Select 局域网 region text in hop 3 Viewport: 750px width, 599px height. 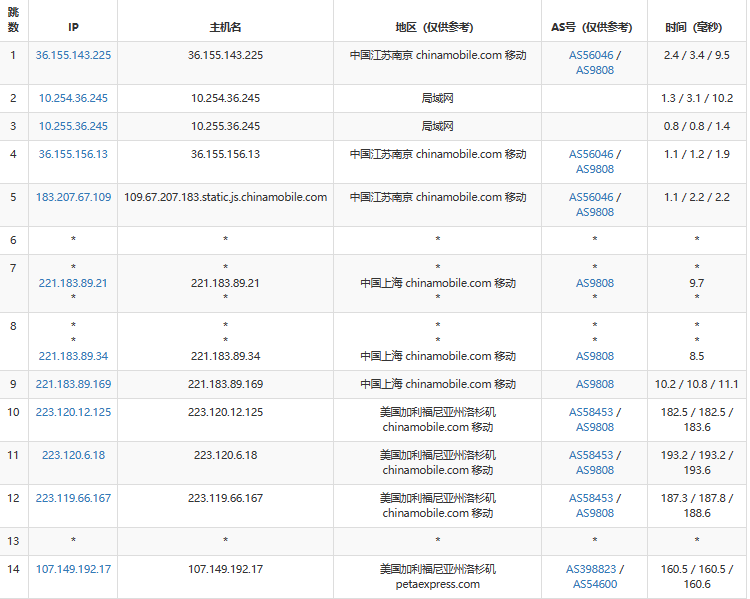click(437, 126)
